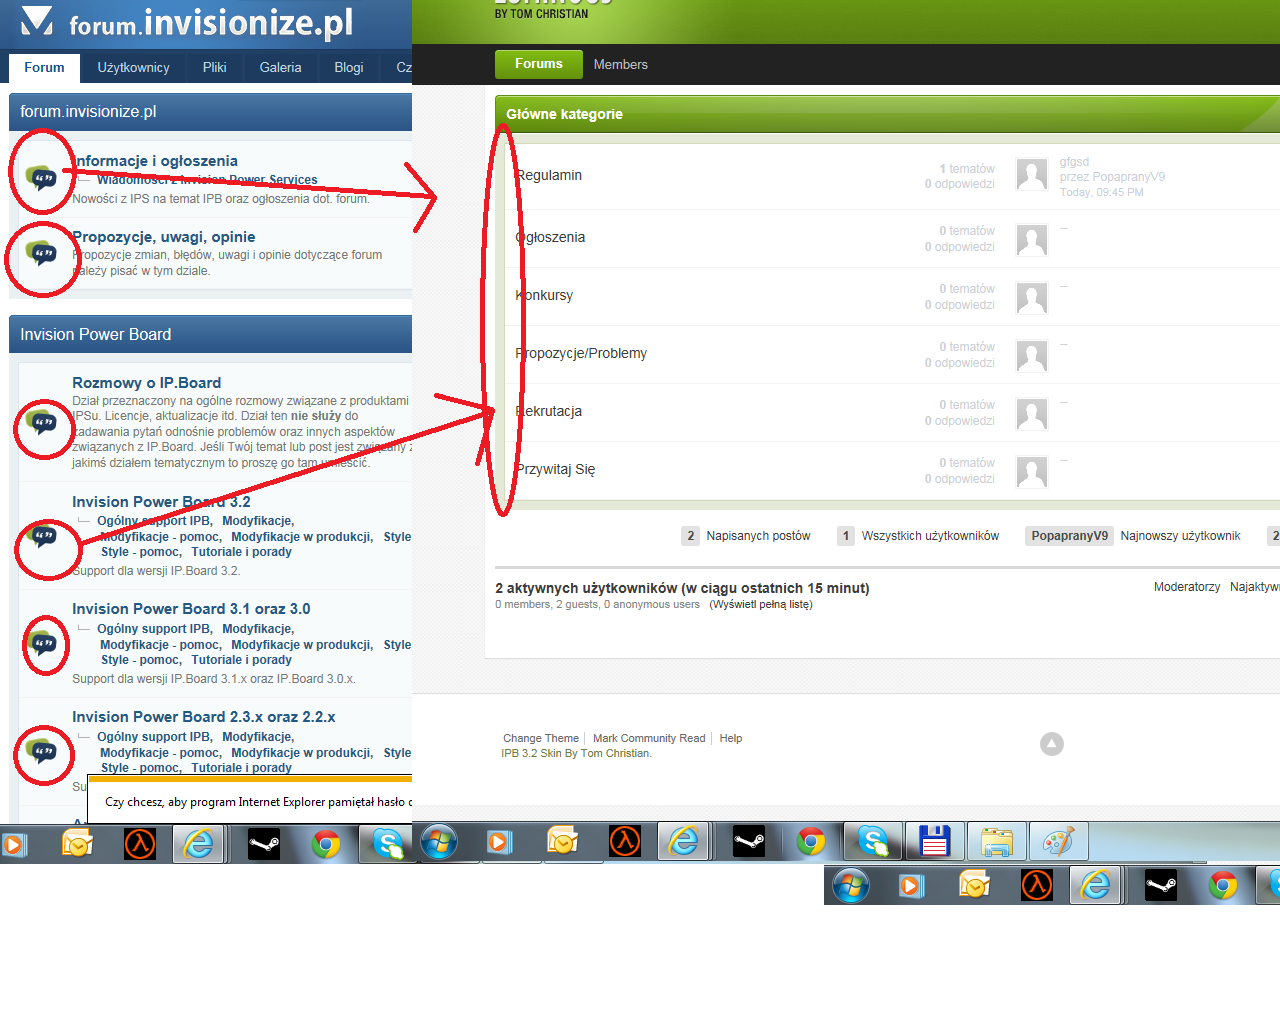
Task: Select the Members tab
Action: coord(620,65)
